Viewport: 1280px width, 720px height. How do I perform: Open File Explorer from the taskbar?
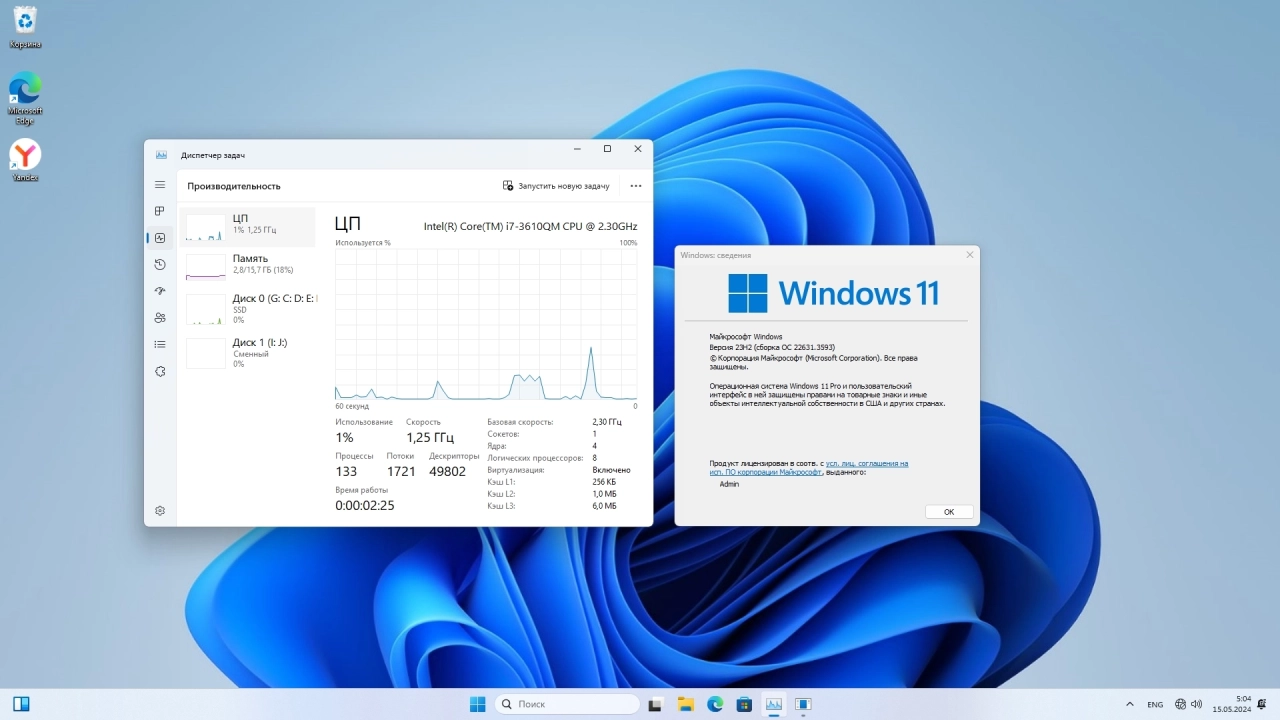685,704
